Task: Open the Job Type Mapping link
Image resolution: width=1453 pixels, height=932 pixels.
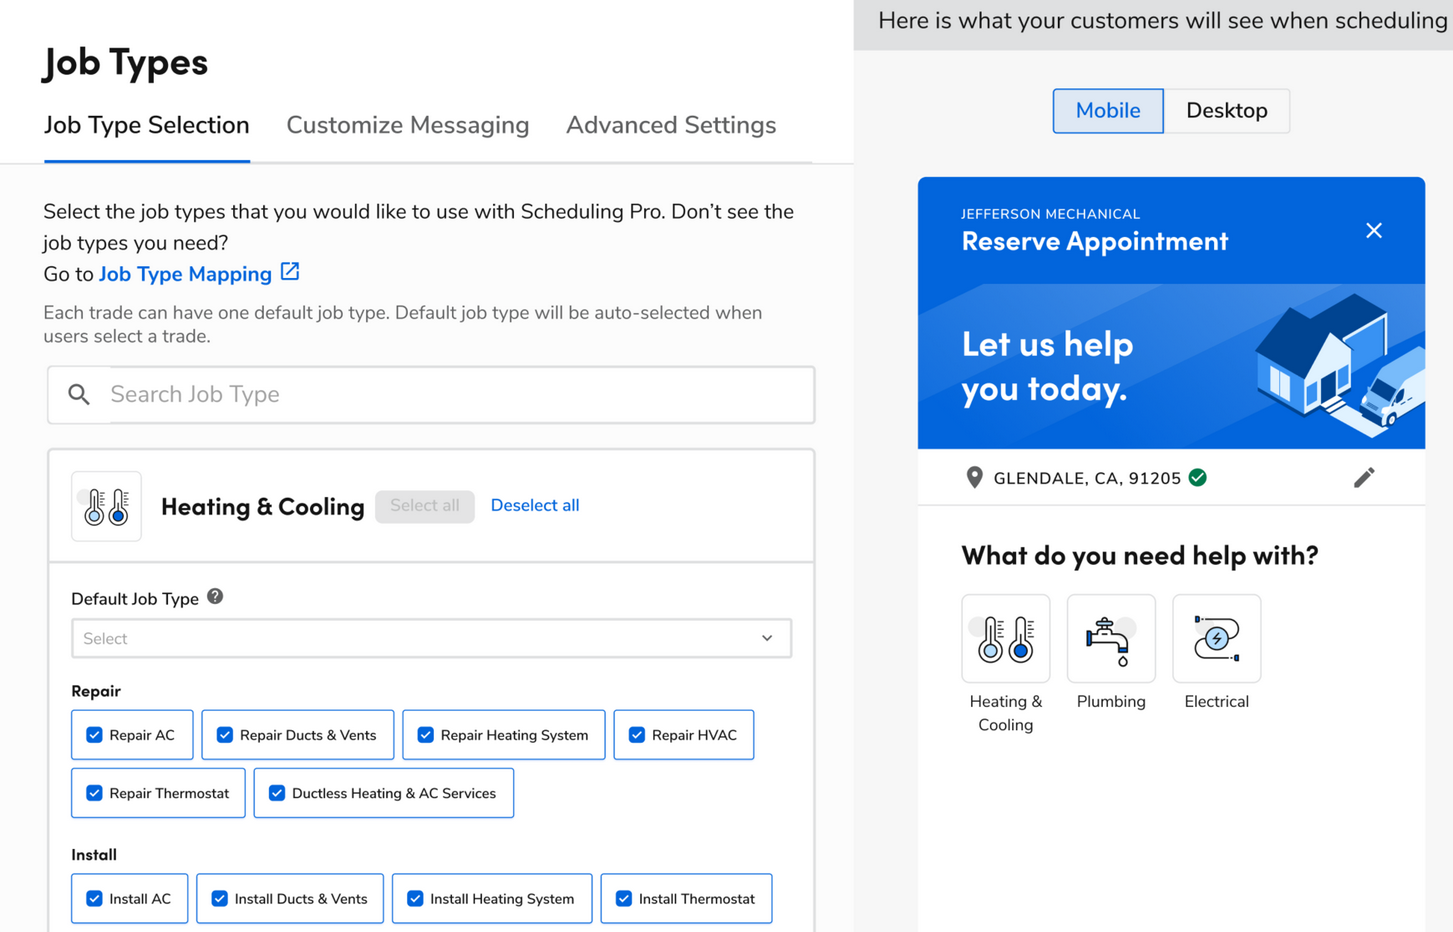Action: pyautogui.click(x=185, y=274)
